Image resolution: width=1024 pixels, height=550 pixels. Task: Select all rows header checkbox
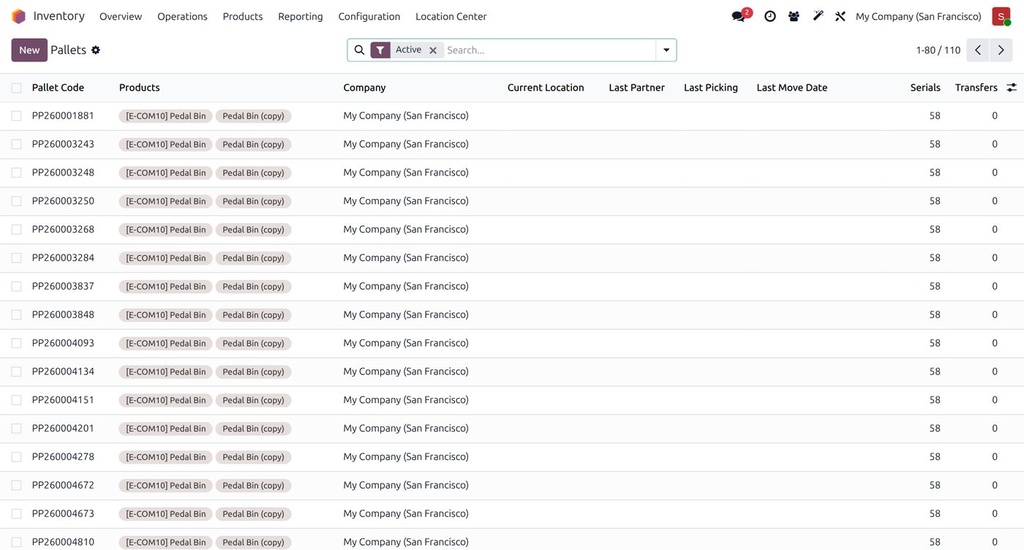pyautogui.click(x=16, y=88)
